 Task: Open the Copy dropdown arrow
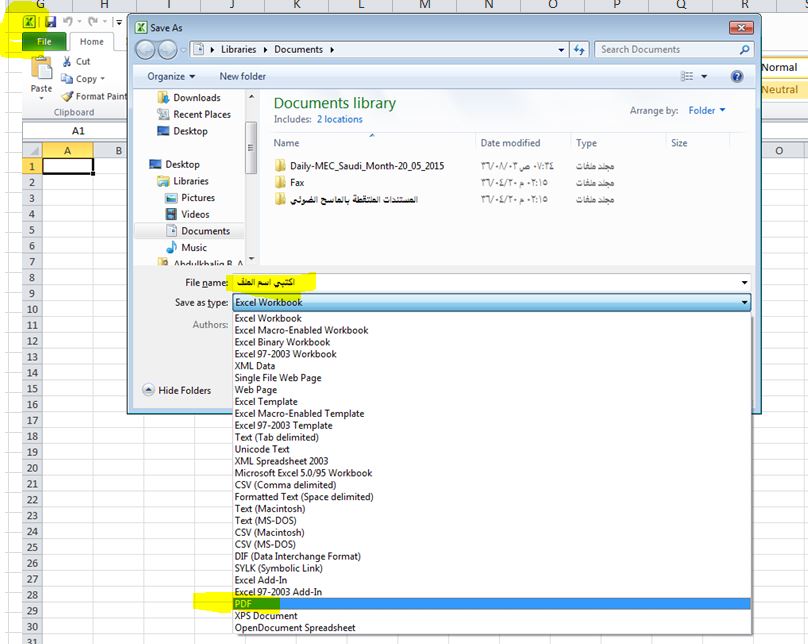pyautogui.click(x=102, y=79)
